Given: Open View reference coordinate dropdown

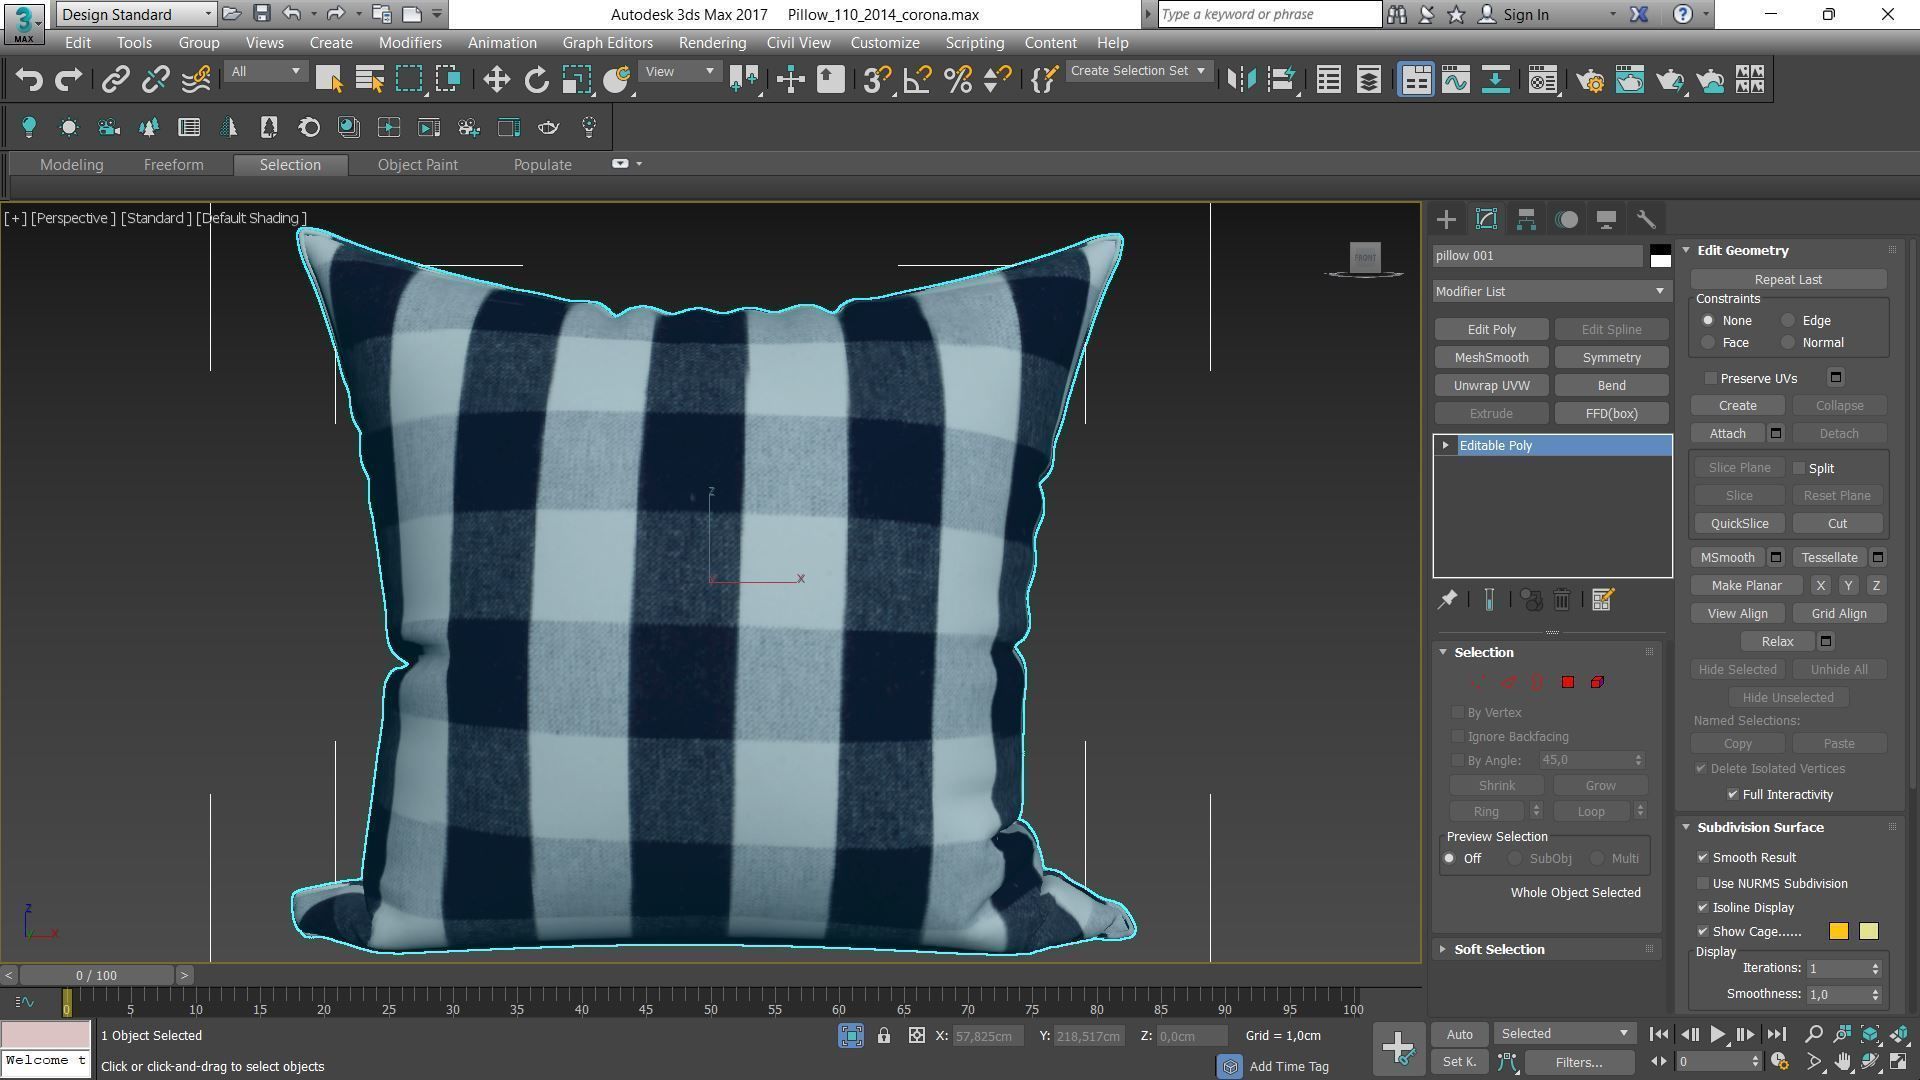Looking at the screenshot, I should [x=679, y=72].
